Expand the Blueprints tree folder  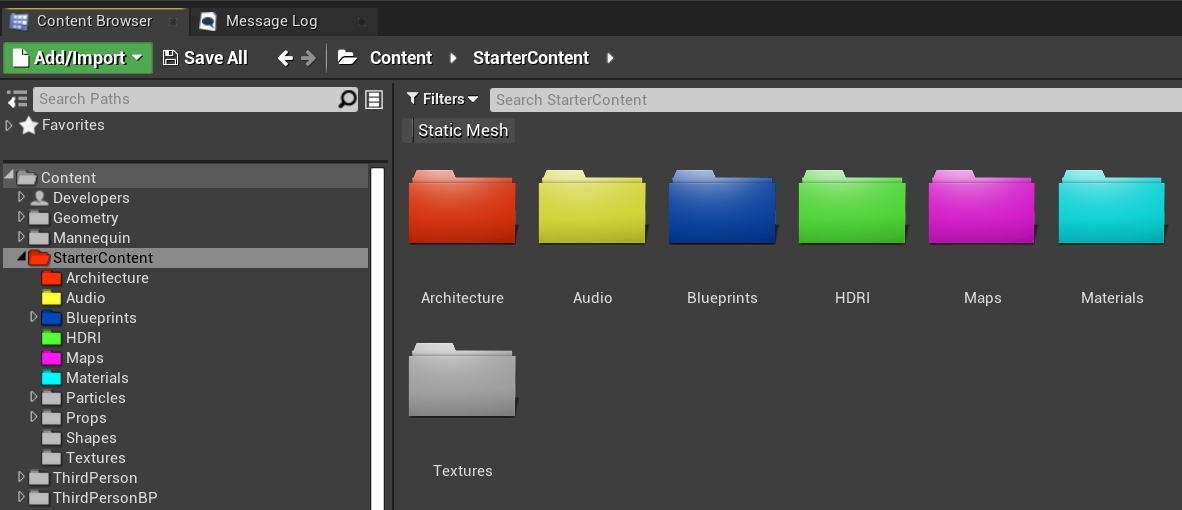point(33,317)
